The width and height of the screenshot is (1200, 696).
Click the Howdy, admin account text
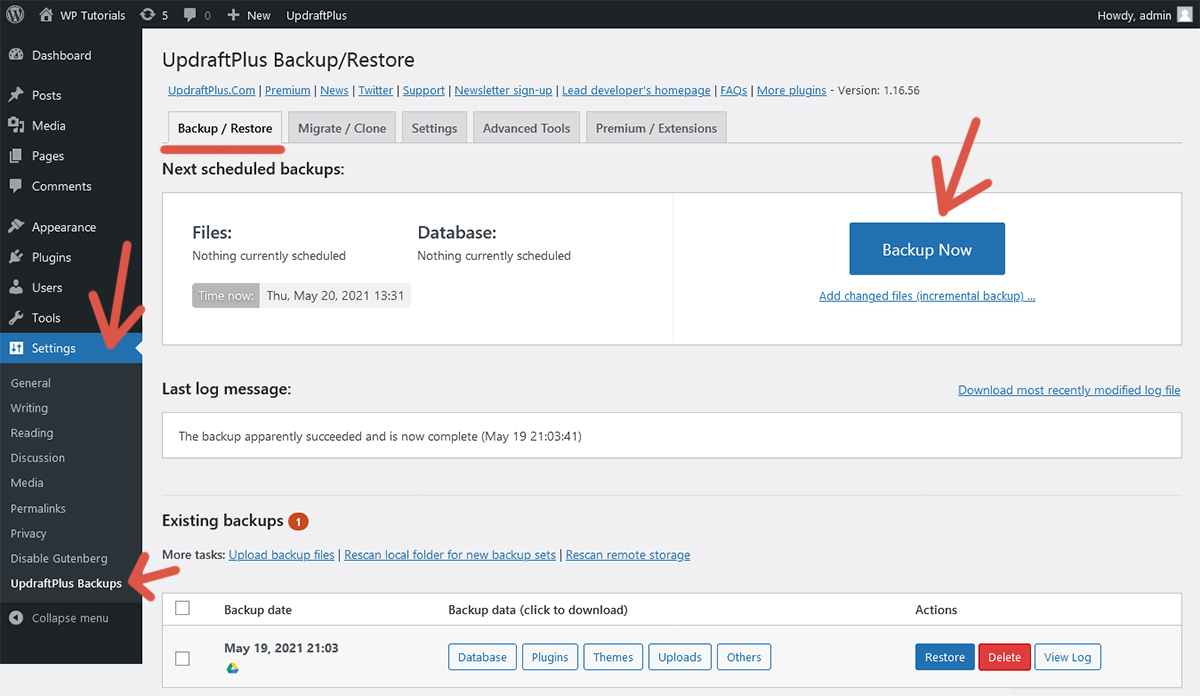1133,15
